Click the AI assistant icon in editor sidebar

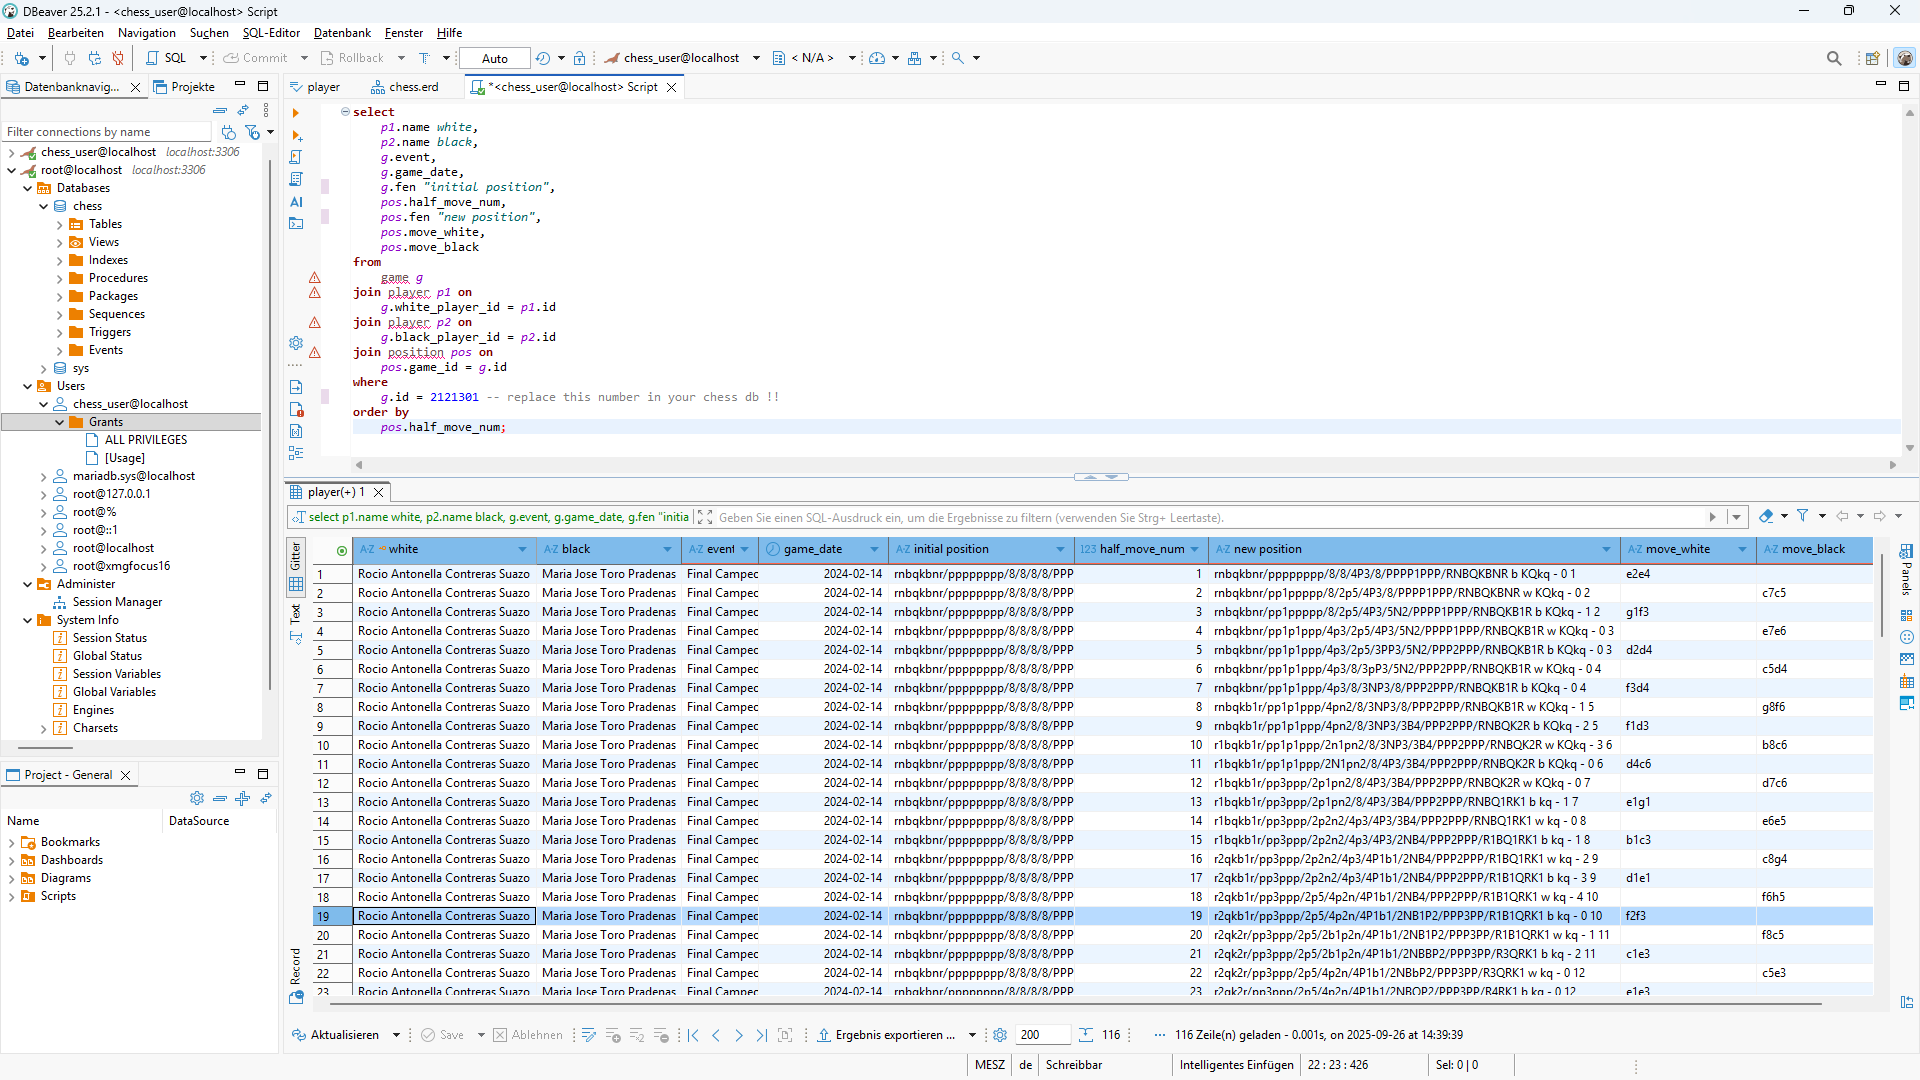click(x=296, y=202)
